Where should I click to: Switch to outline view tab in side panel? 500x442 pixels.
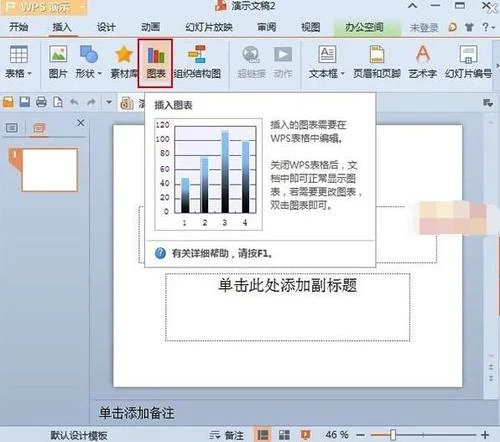[x=12, y=128]
